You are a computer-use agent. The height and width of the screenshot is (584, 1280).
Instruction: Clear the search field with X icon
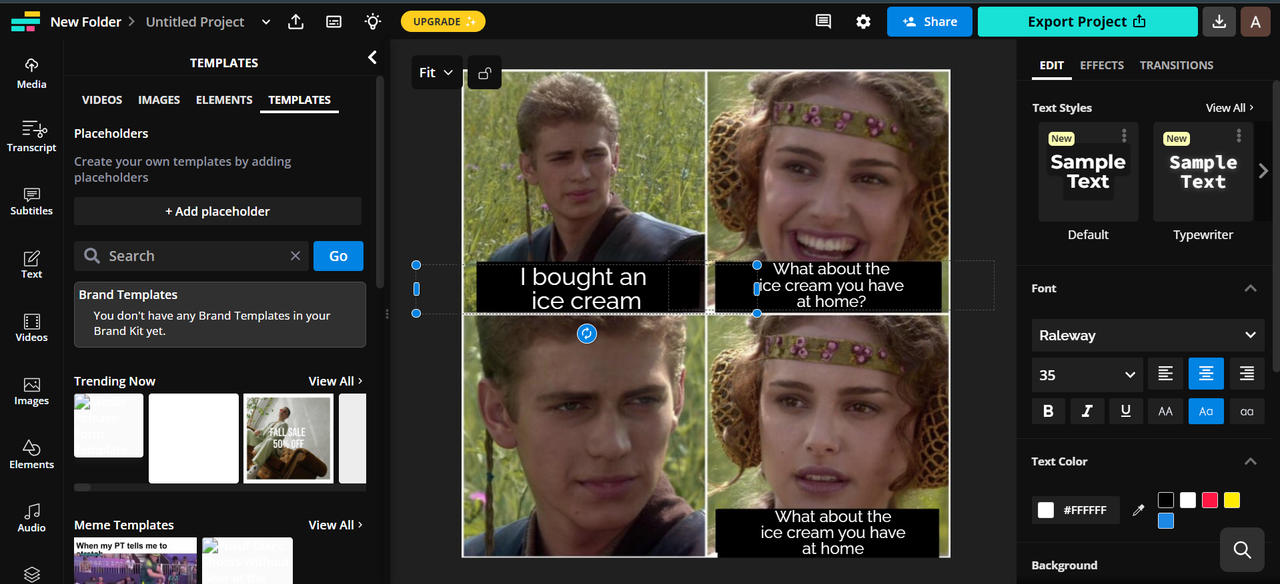click(295, 256)
